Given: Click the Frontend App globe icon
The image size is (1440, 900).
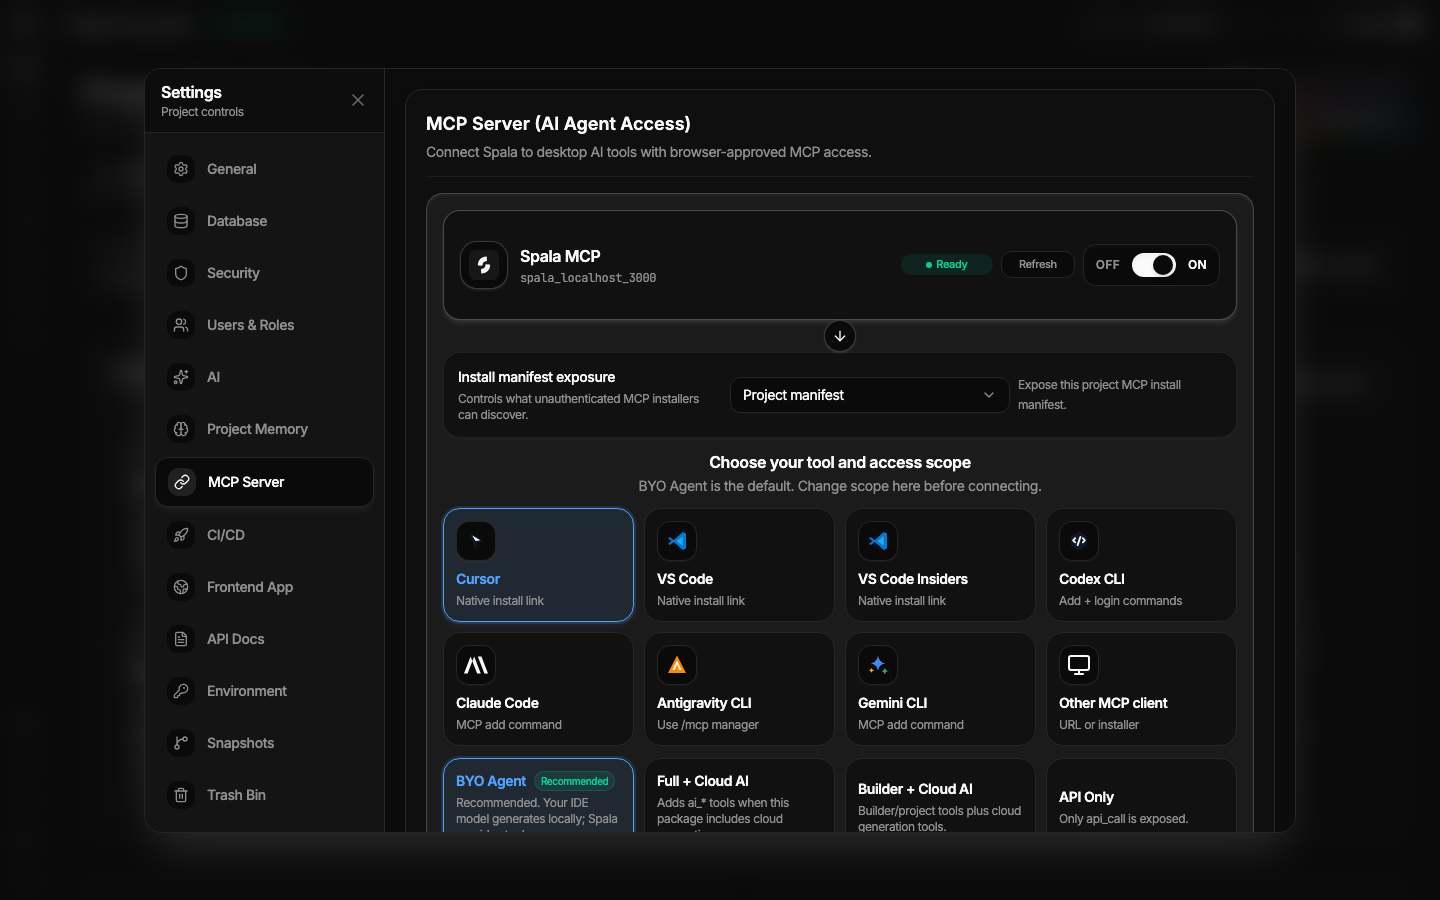Looking at the screenshot, I should (181, 587).
